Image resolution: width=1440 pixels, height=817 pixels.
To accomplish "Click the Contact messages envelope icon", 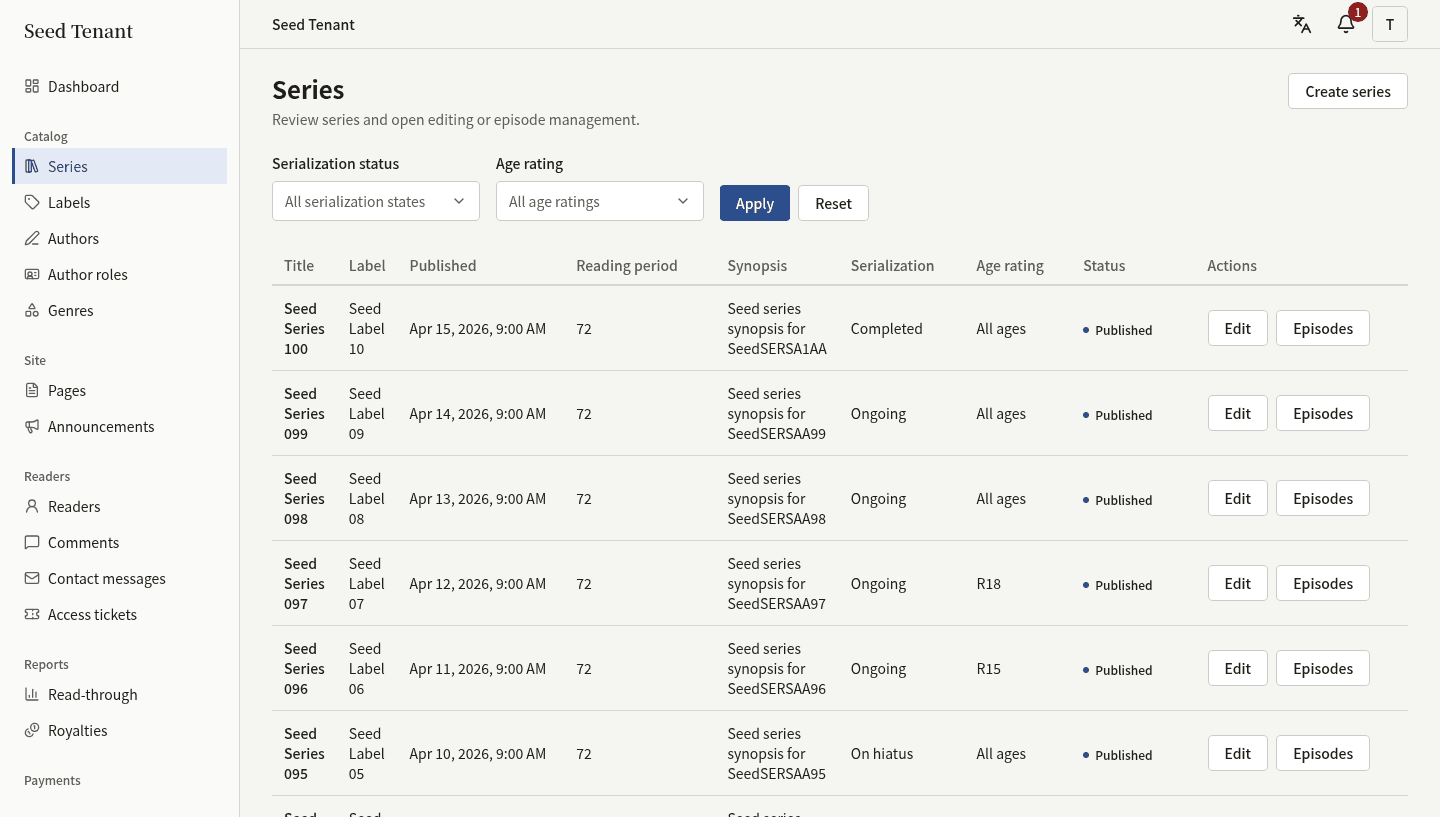I will 32,578.
